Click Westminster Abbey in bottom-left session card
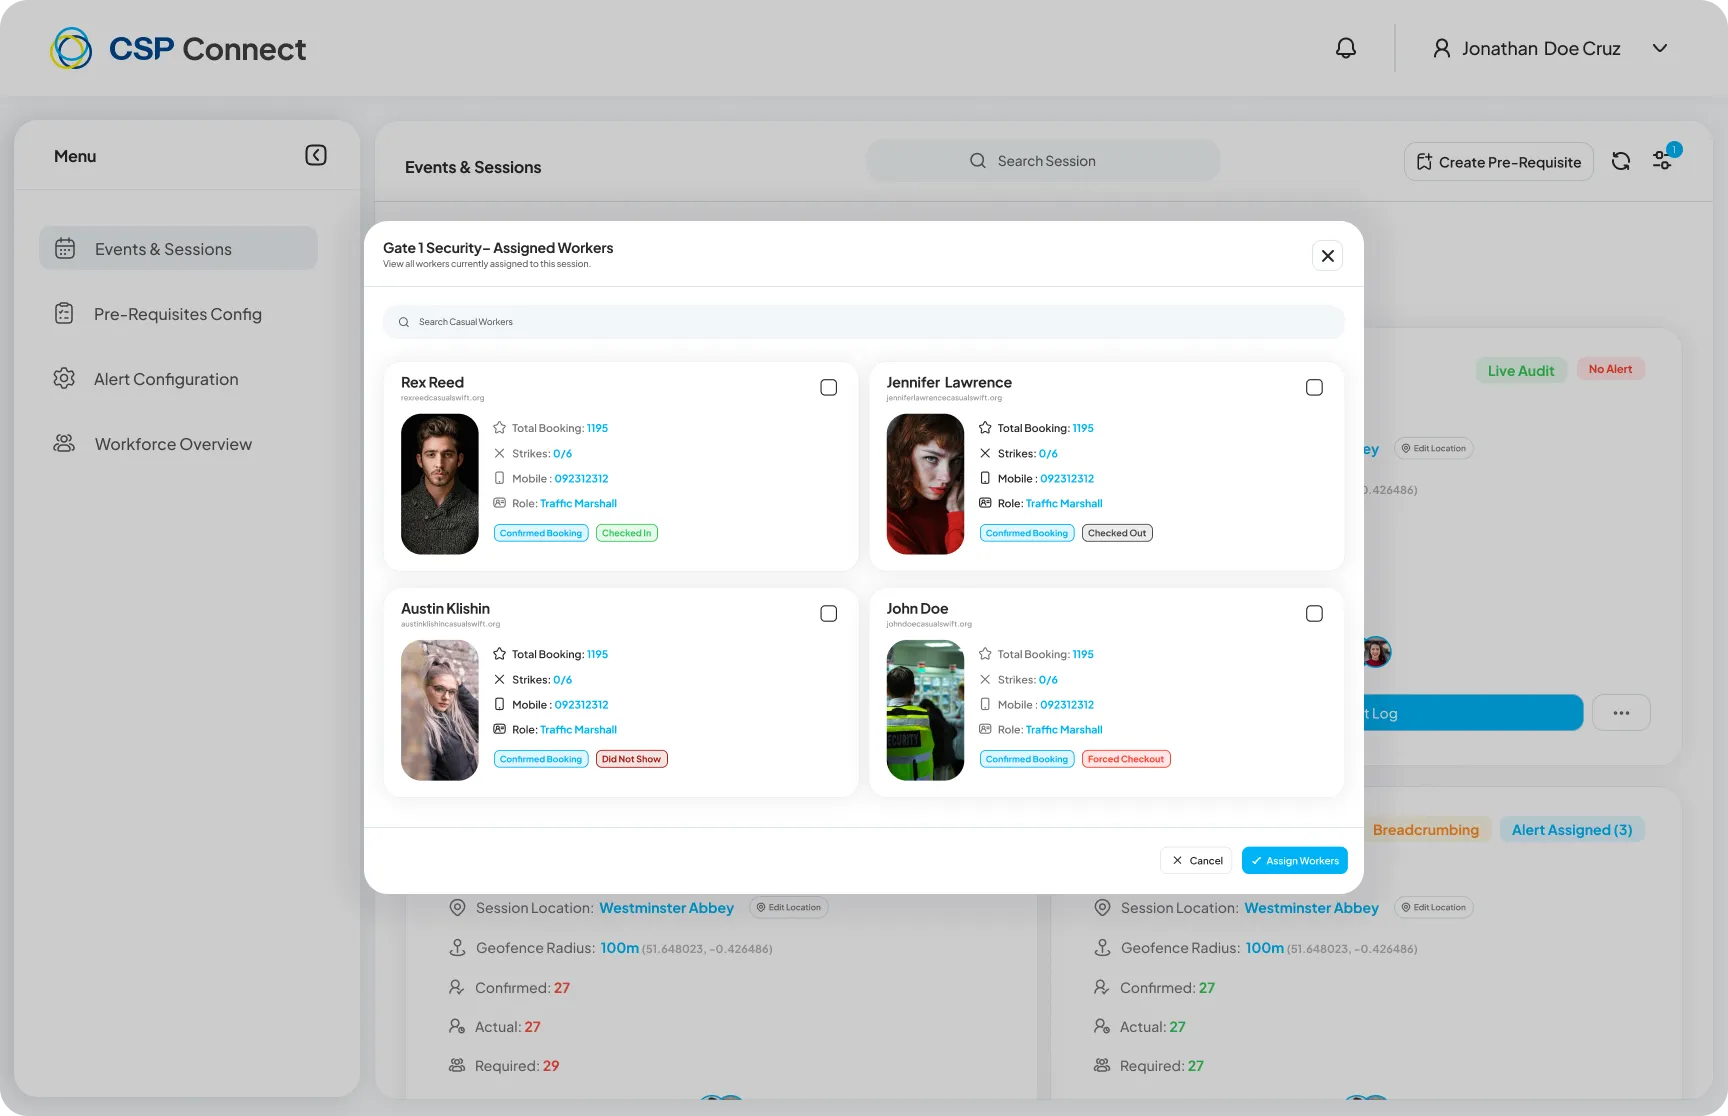 click(666, 908)
